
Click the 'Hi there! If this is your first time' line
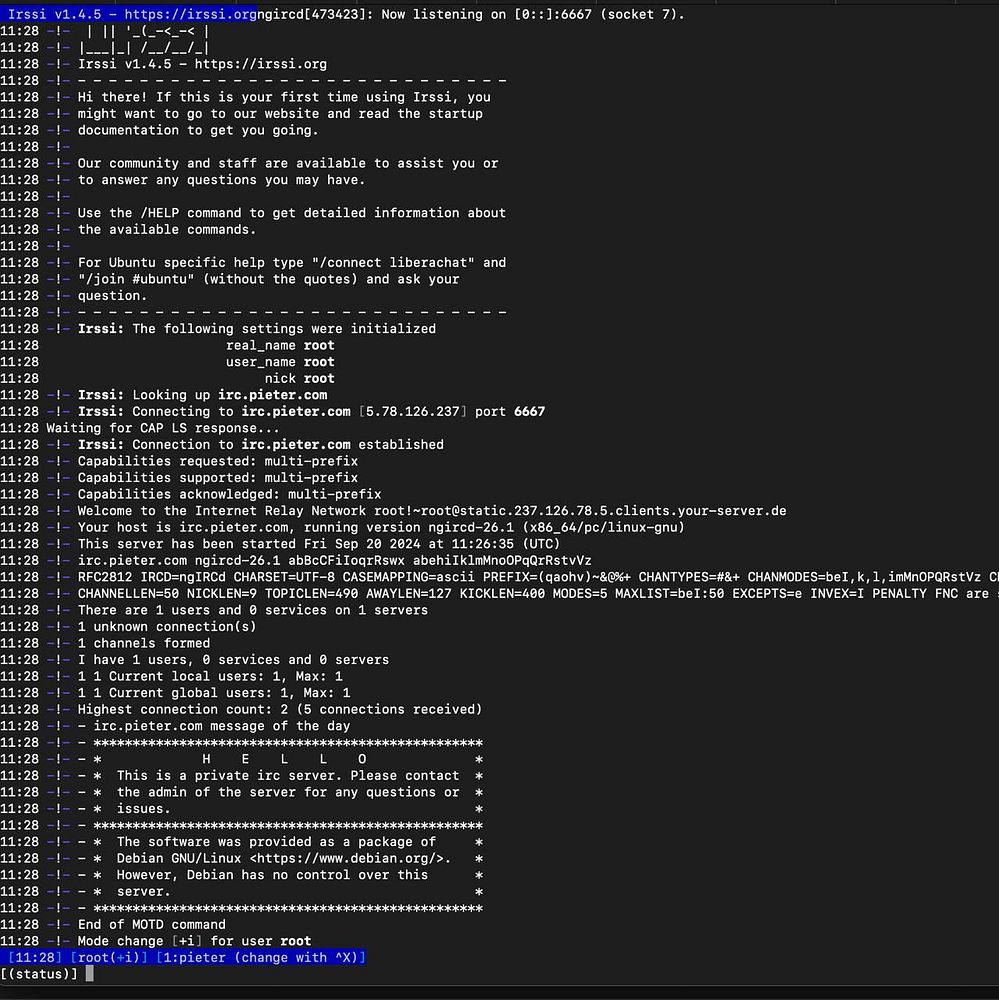coord(284,97)
